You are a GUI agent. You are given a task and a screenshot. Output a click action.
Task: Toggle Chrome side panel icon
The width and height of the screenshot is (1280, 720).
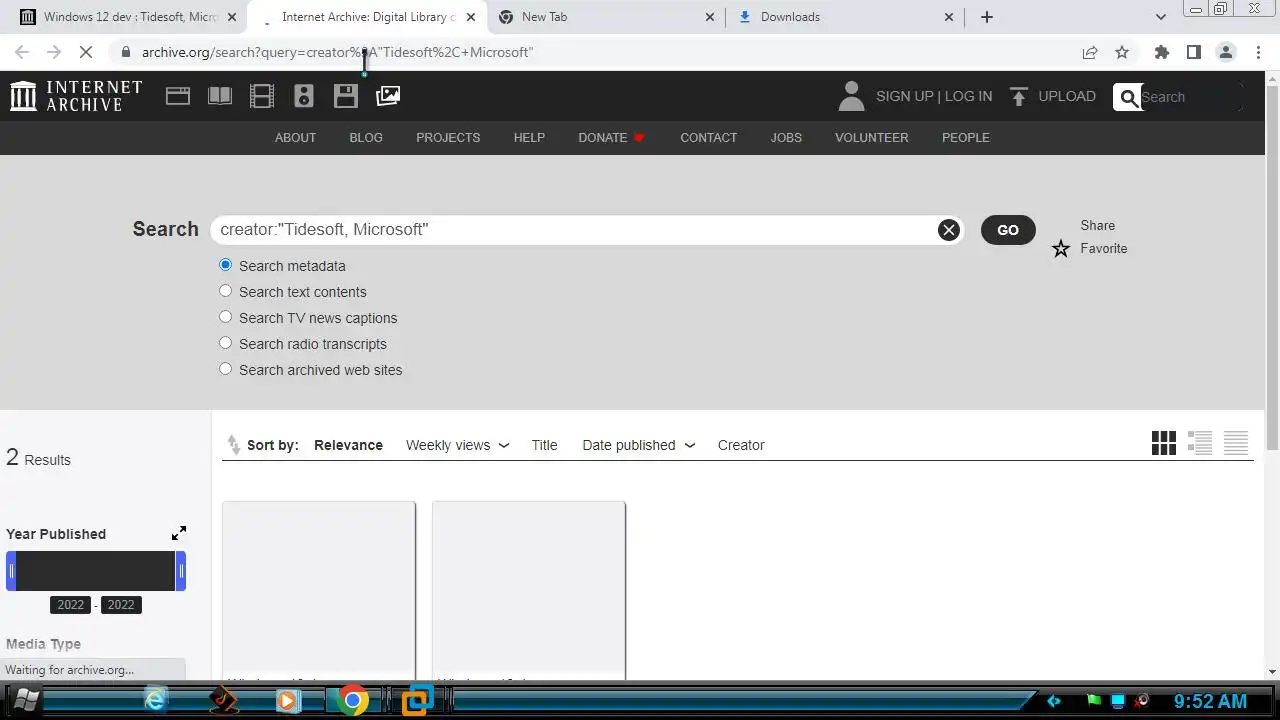[1193, 52]
